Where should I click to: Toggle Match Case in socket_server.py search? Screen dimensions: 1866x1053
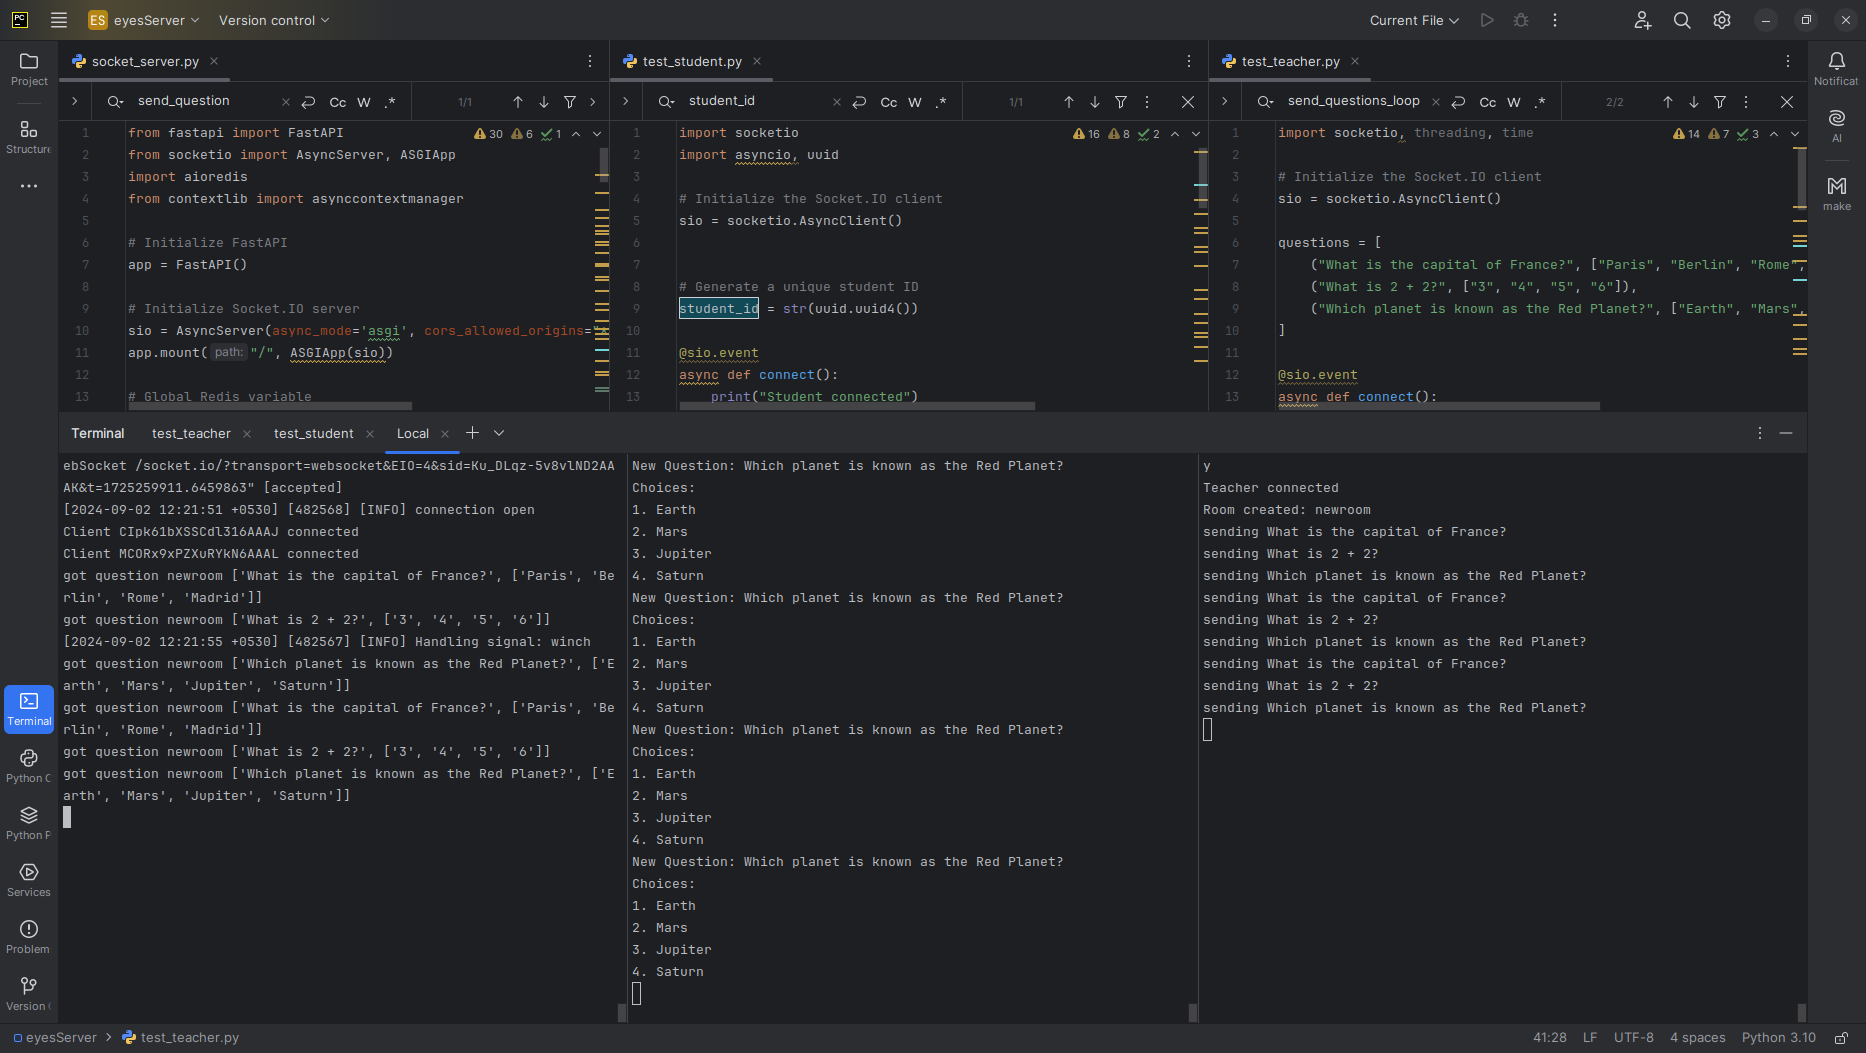coord(338,102)
